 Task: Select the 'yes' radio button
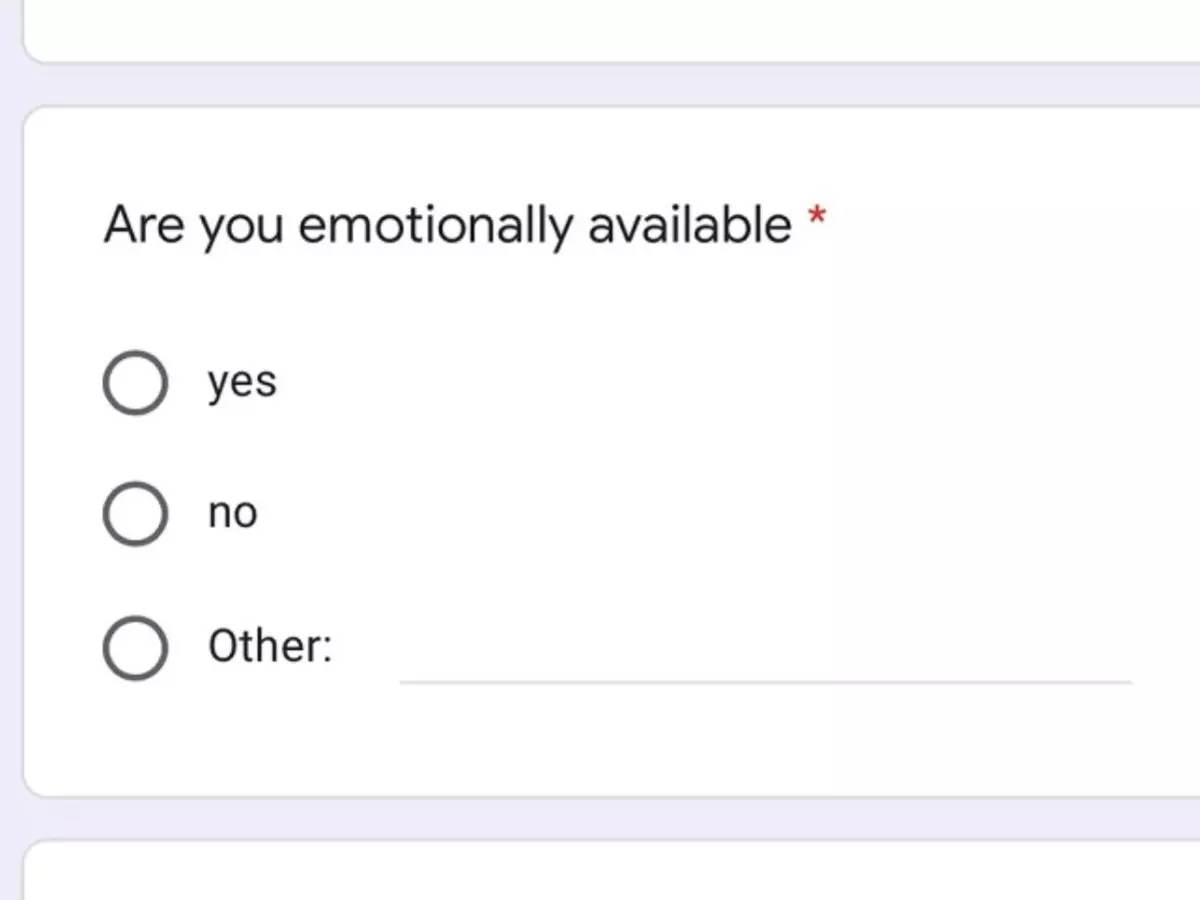[135, 383]
